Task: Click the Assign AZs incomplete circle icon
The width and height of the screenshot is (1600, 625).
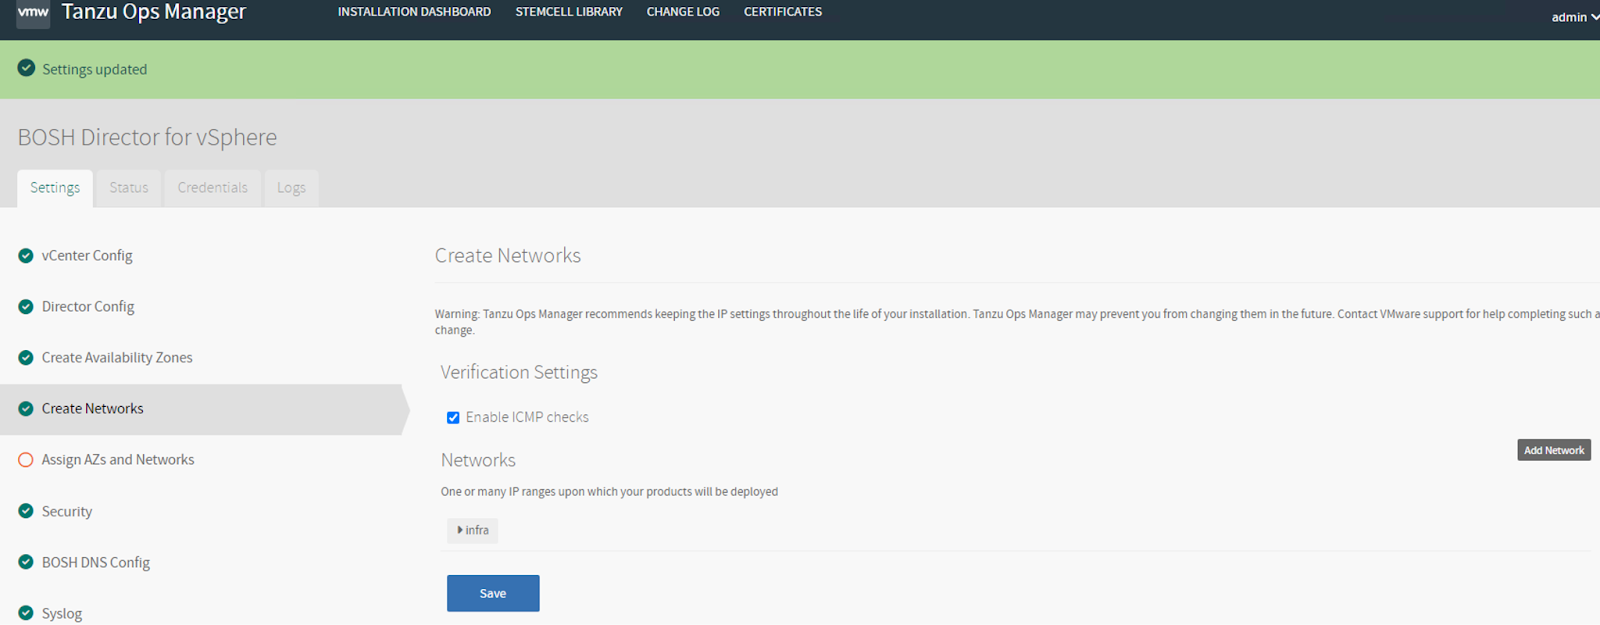Action: point(26,460)
